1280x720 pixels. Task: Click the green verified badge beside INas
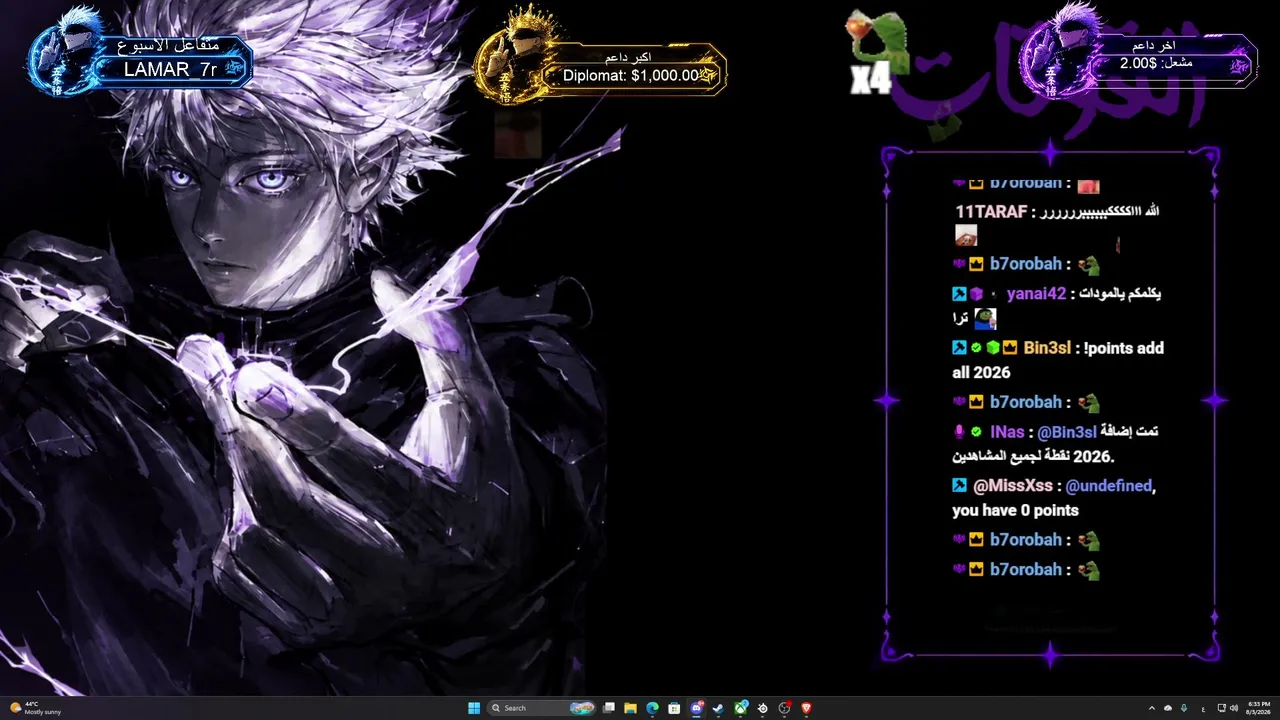(976, 432)
